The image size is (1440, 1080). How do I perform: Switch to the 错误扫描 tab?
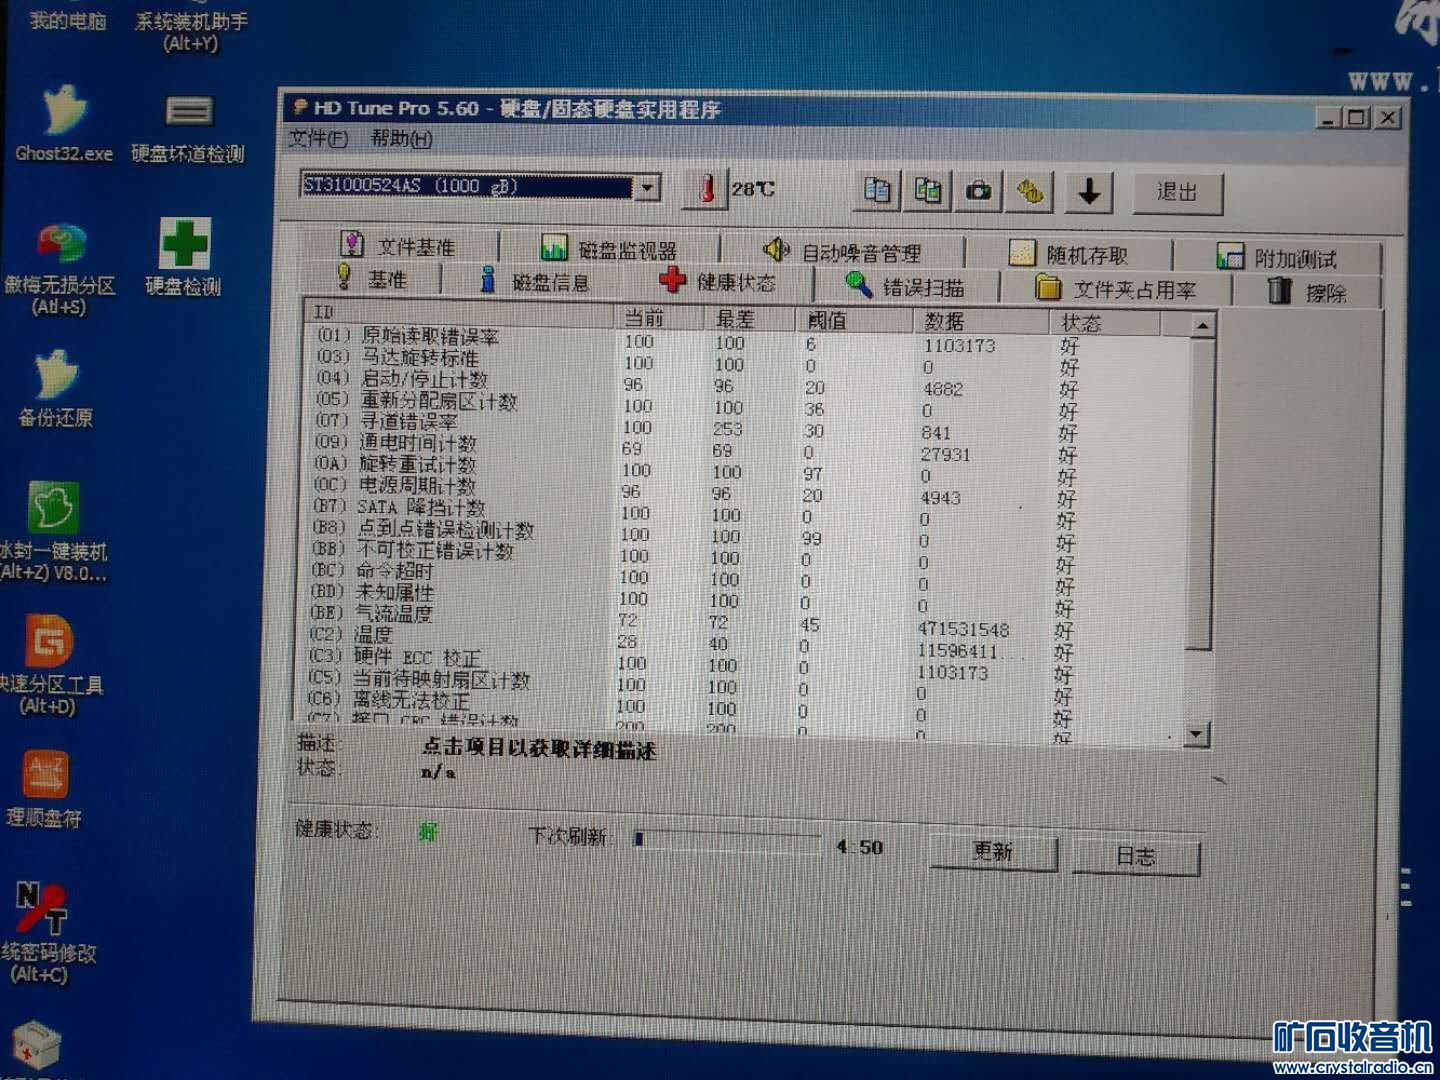(x=917, y=287)
